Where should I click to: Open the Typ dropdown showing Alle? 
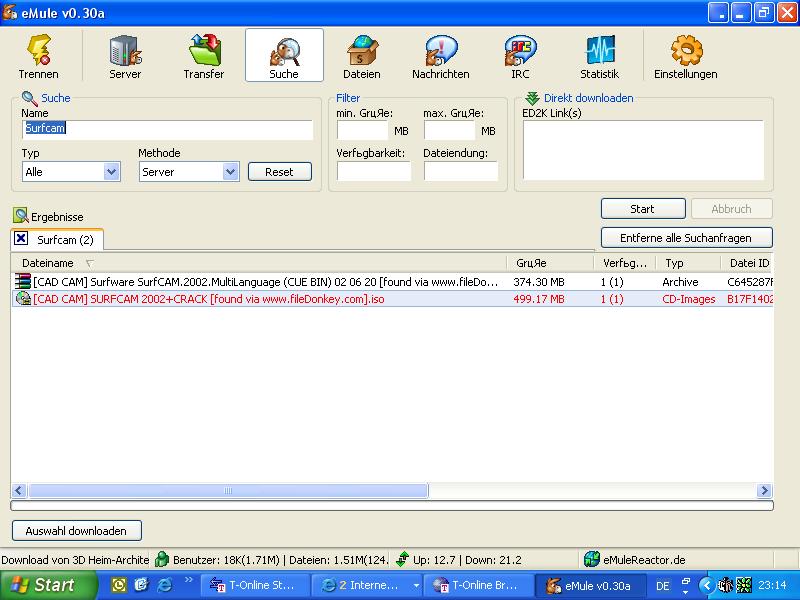click(111, 172)
